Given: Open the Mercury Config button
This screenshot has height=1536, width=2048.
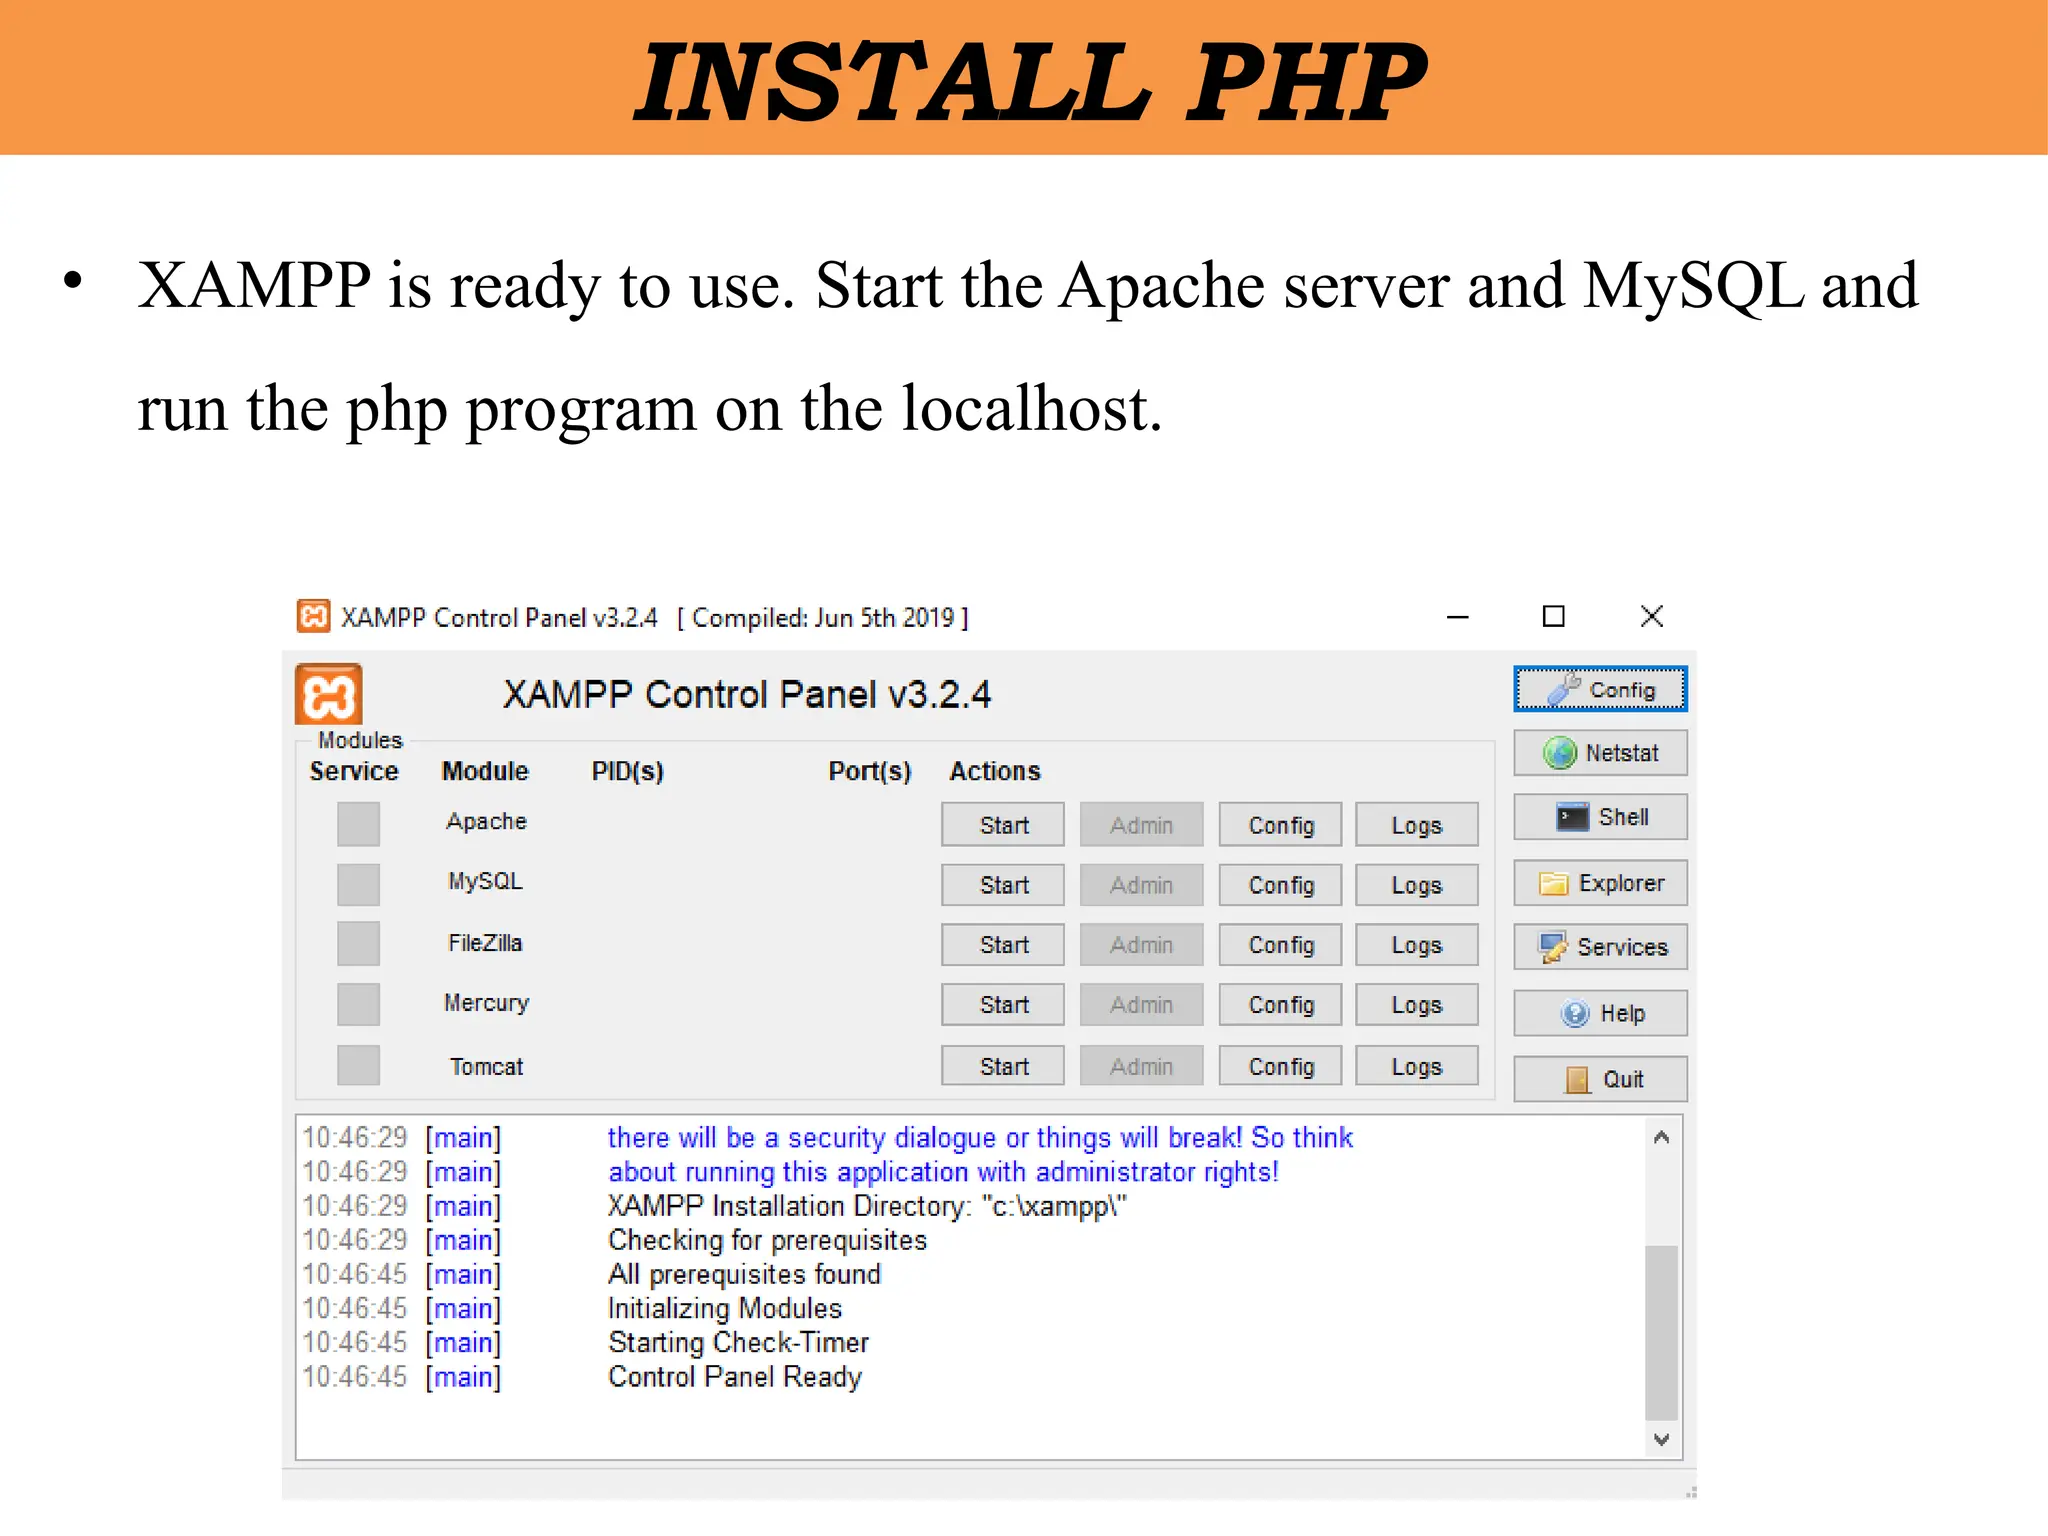Looking at the screenshot, I should pos(1280,1005).
